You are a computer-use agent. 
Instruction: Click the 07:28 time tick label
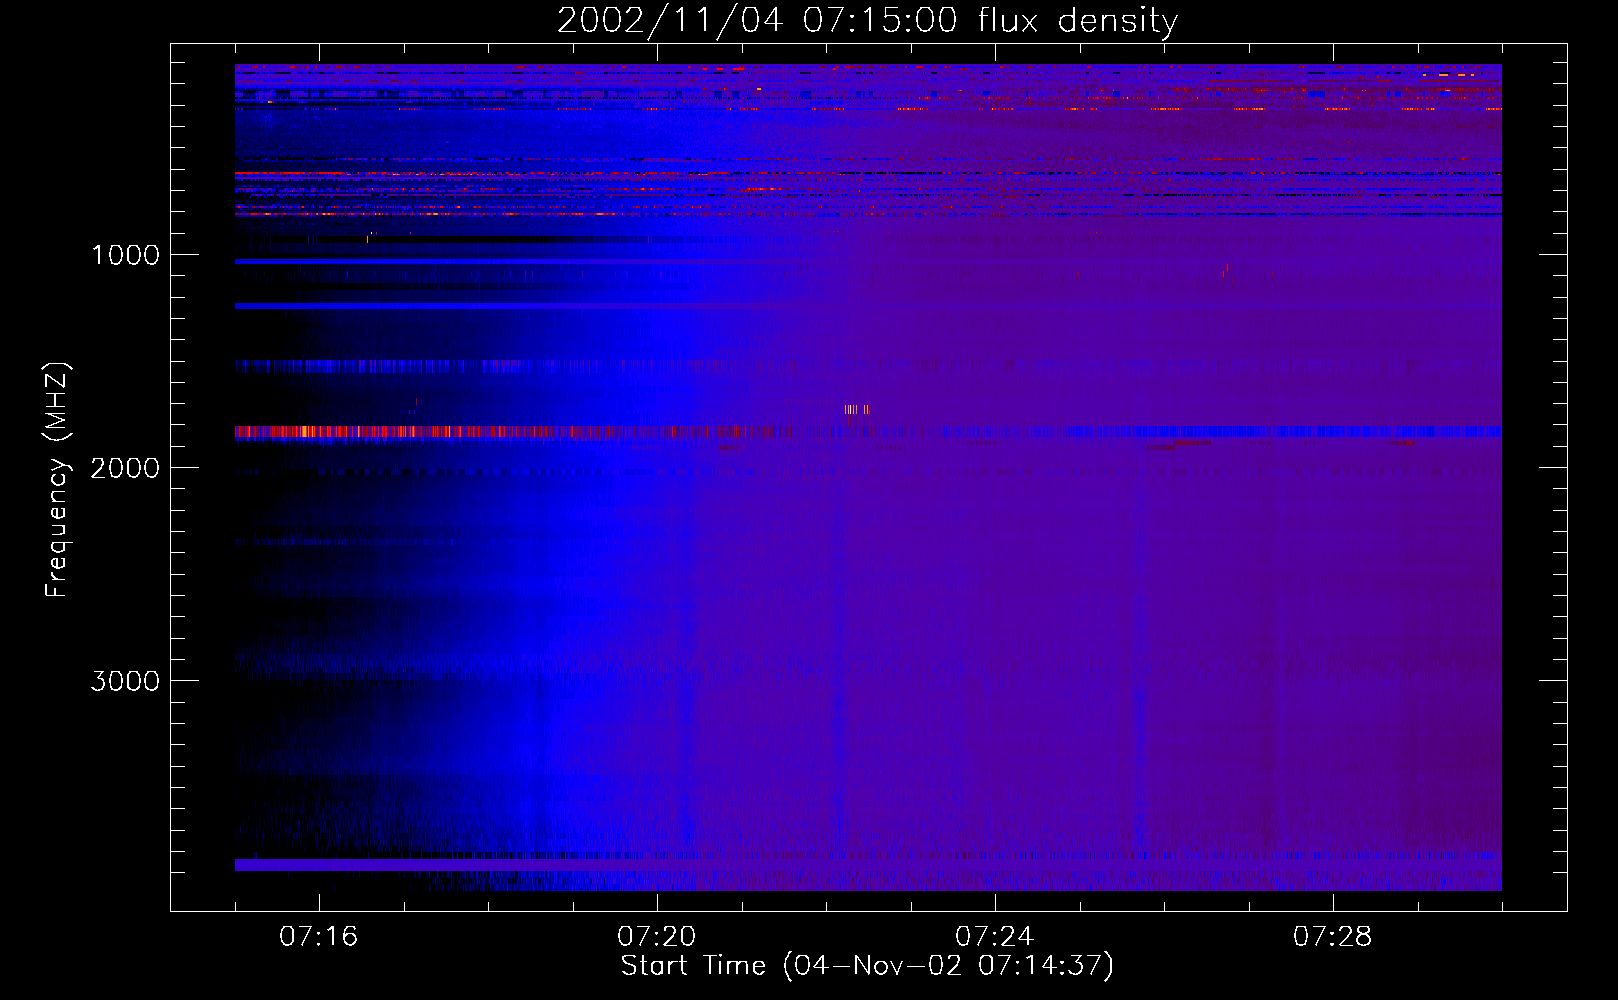click(1333, 937)
